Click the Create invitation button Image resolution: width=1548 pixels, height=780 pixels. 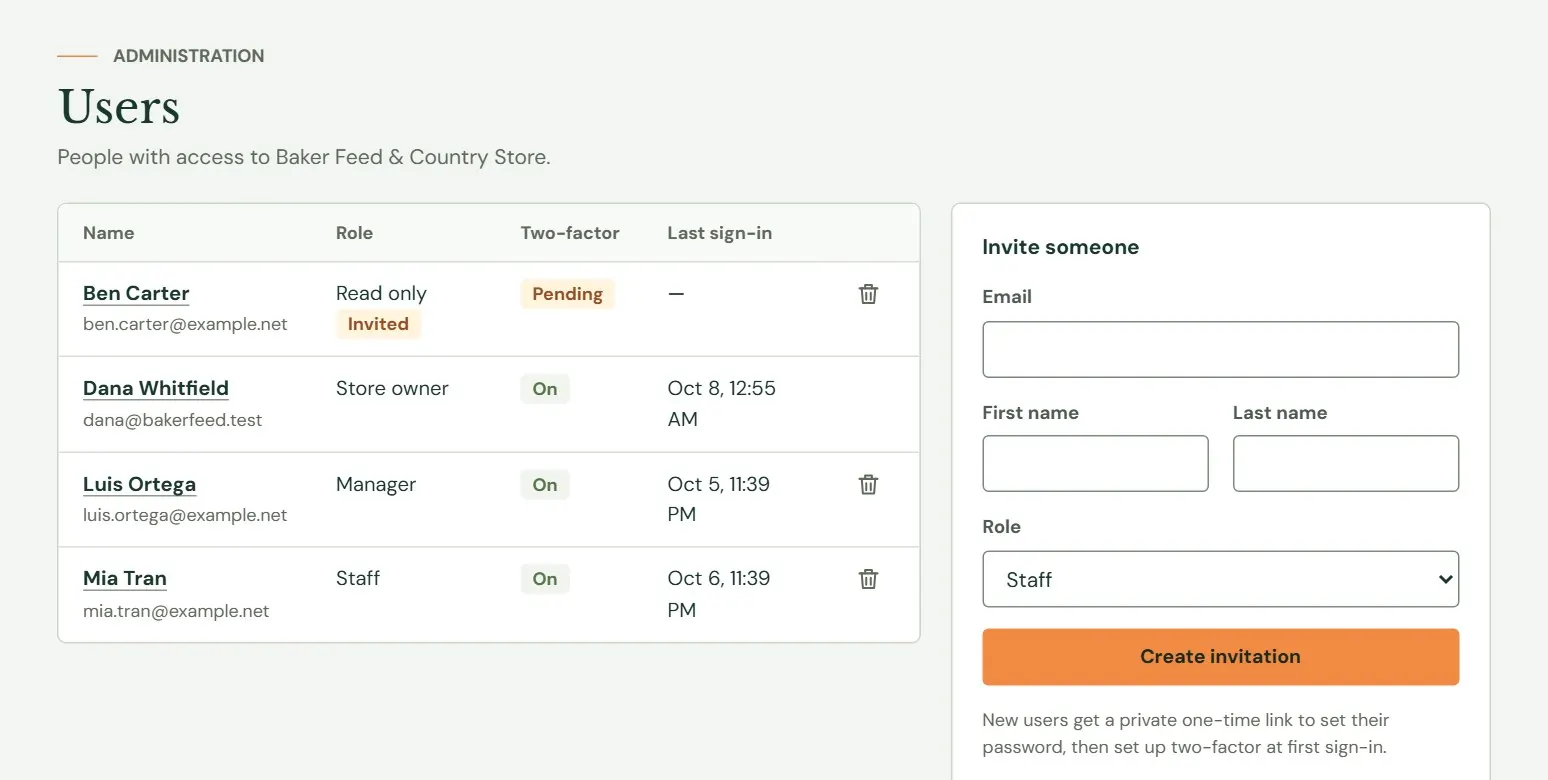click(1220, 657)
